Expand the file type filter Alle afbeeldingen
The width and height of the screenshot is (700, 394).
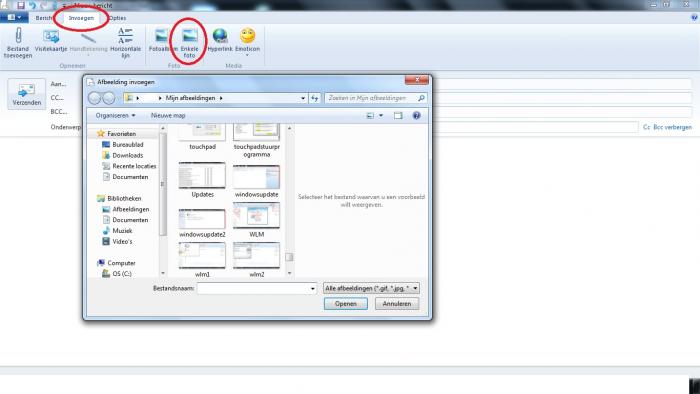[371, 288]
